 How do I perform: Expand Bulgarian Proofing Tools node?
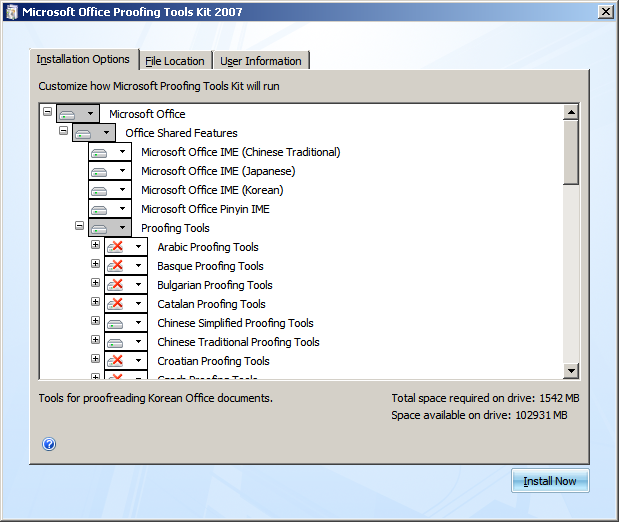pos(95,282)
